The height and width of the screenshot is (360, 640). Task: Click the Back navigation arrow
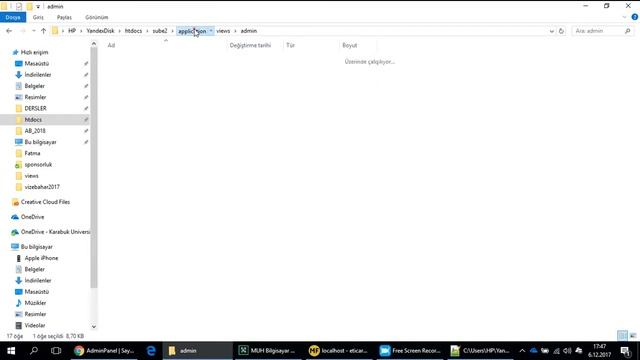9,31
